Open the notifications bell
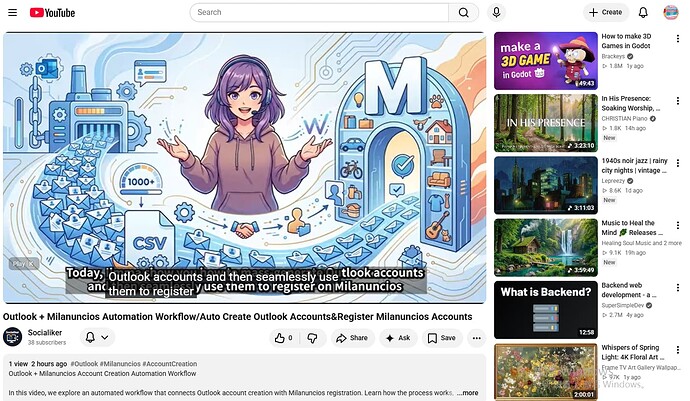 pyautogui.click(x=643, y=12)
